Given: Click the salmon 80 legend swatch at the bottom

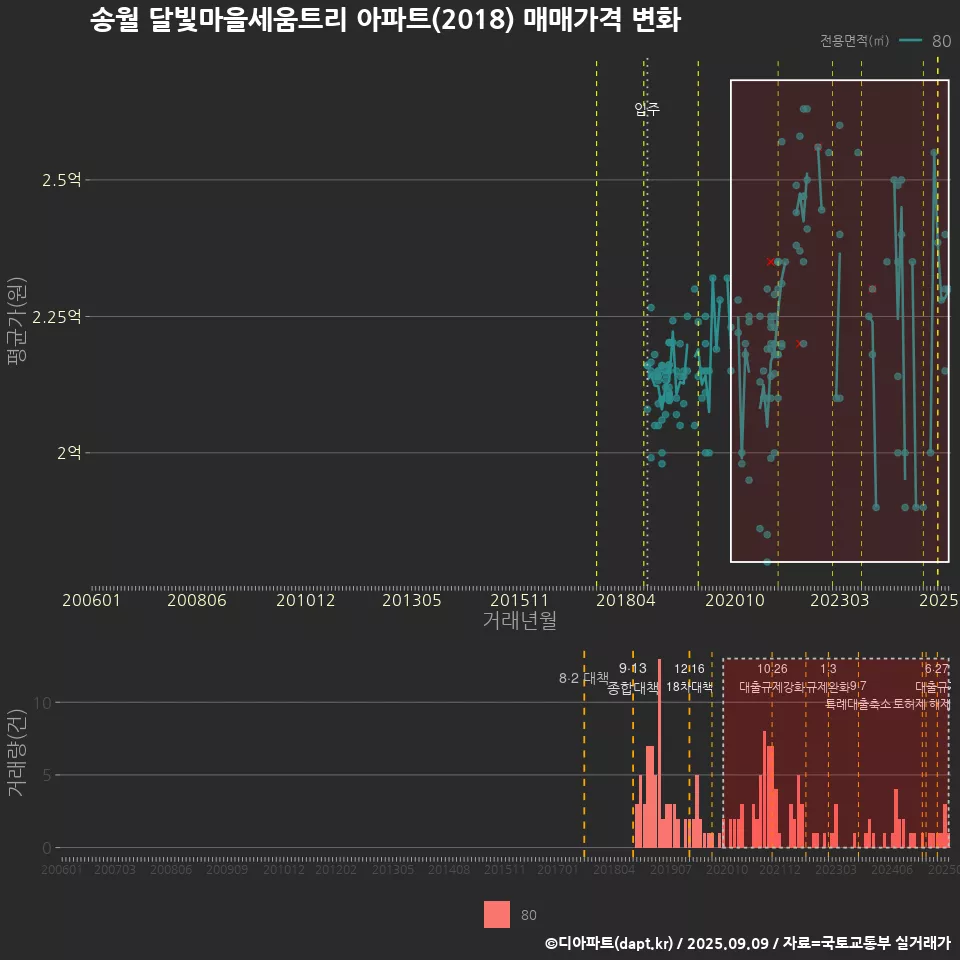Looking at the screenshot, I should [497, 914].
